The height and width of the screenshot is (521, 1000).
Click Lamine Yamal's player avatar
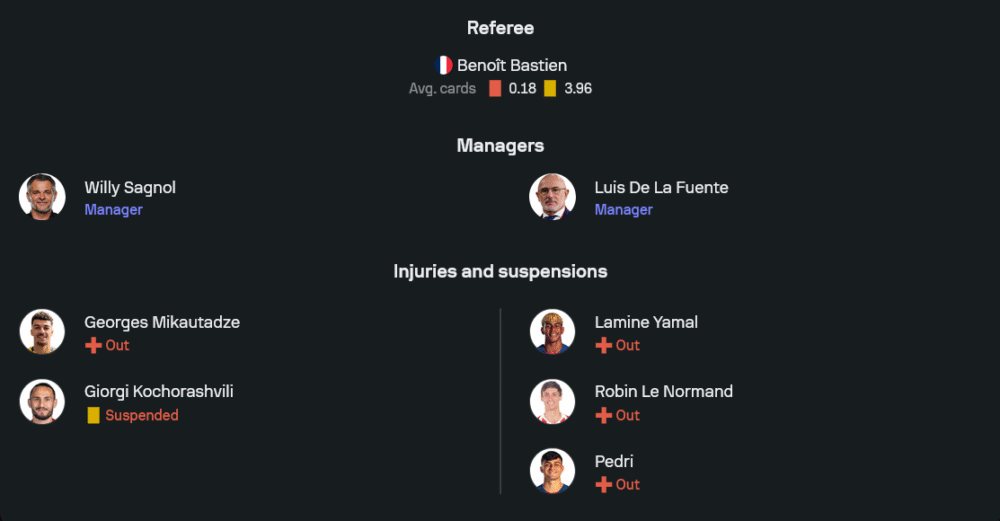[x=552, y=332]
